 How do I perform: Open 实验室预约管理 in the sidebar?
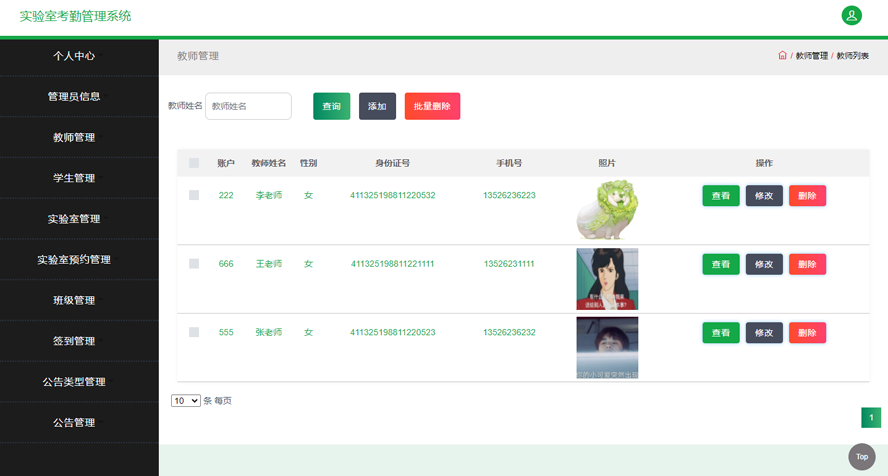[x=74, y=260]
